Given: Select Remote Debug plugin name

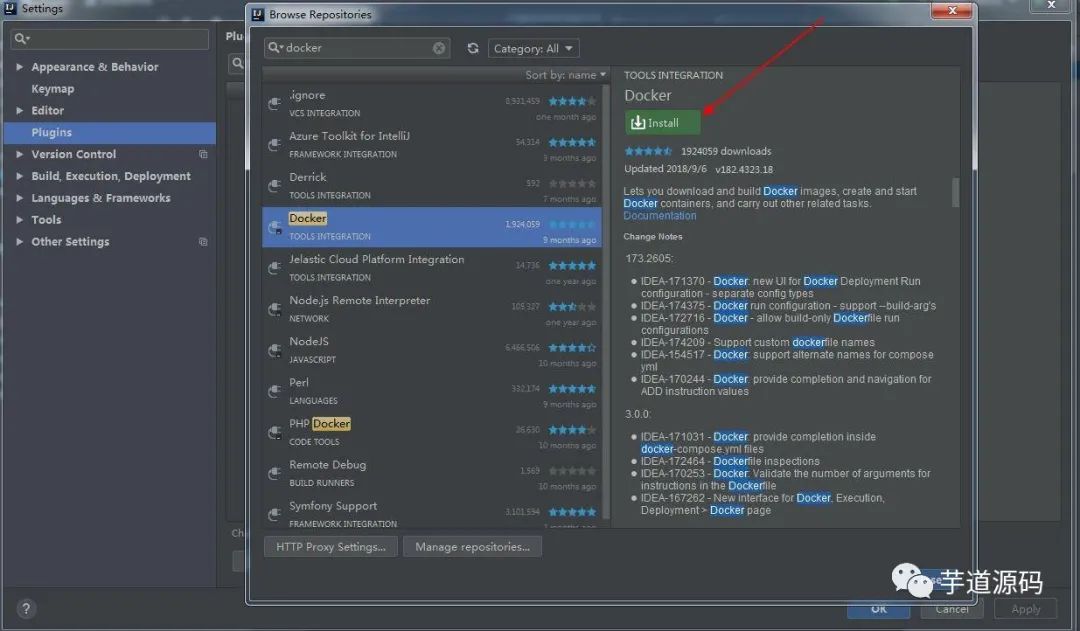Looking at the screenshot, I should (328, 465).
